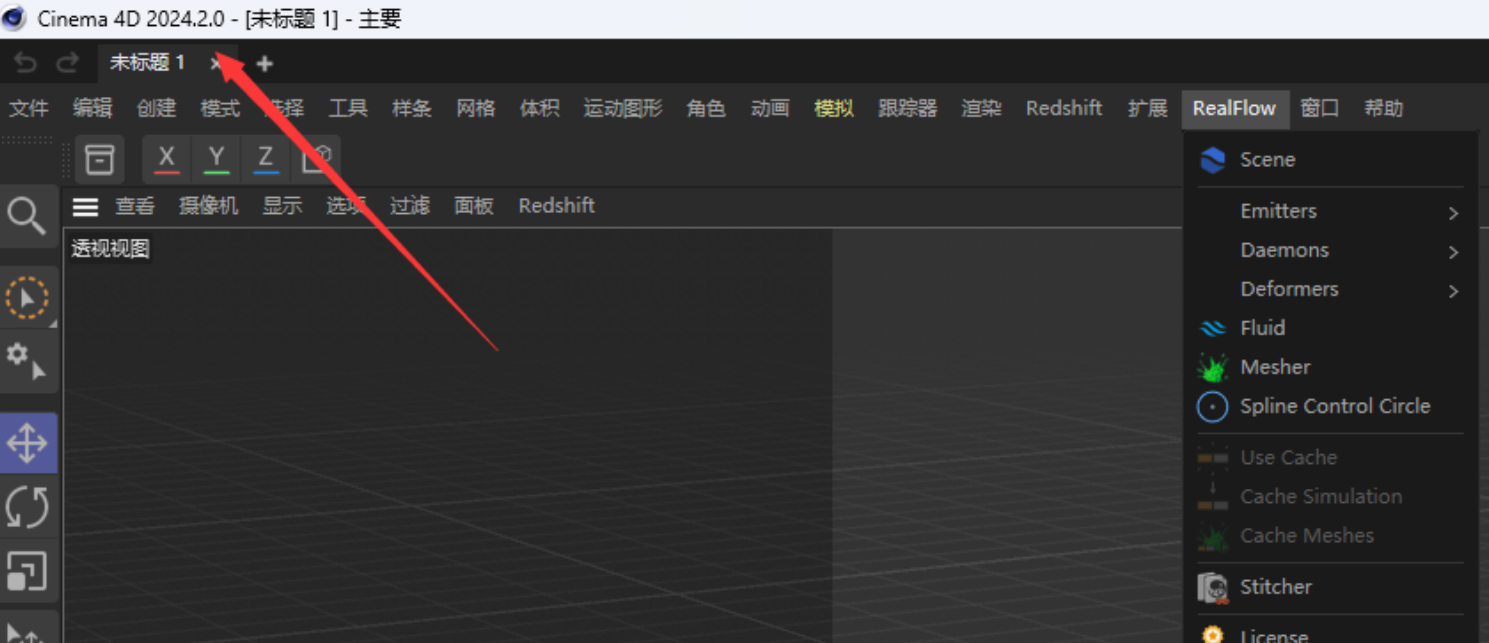Screen dimensions: 1489x643
Task: Open the asset browser box icon
Action: (99, 159)
